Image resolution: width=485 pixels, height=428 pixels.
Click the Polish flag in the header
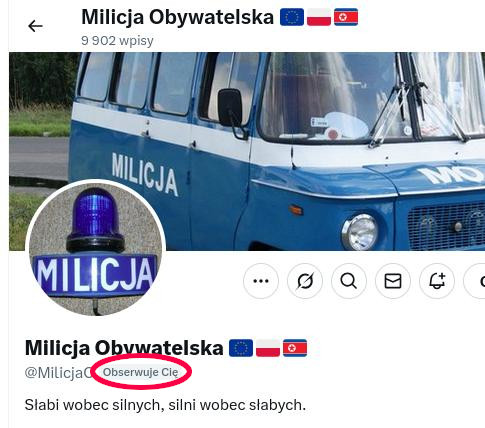click(319, 17)
